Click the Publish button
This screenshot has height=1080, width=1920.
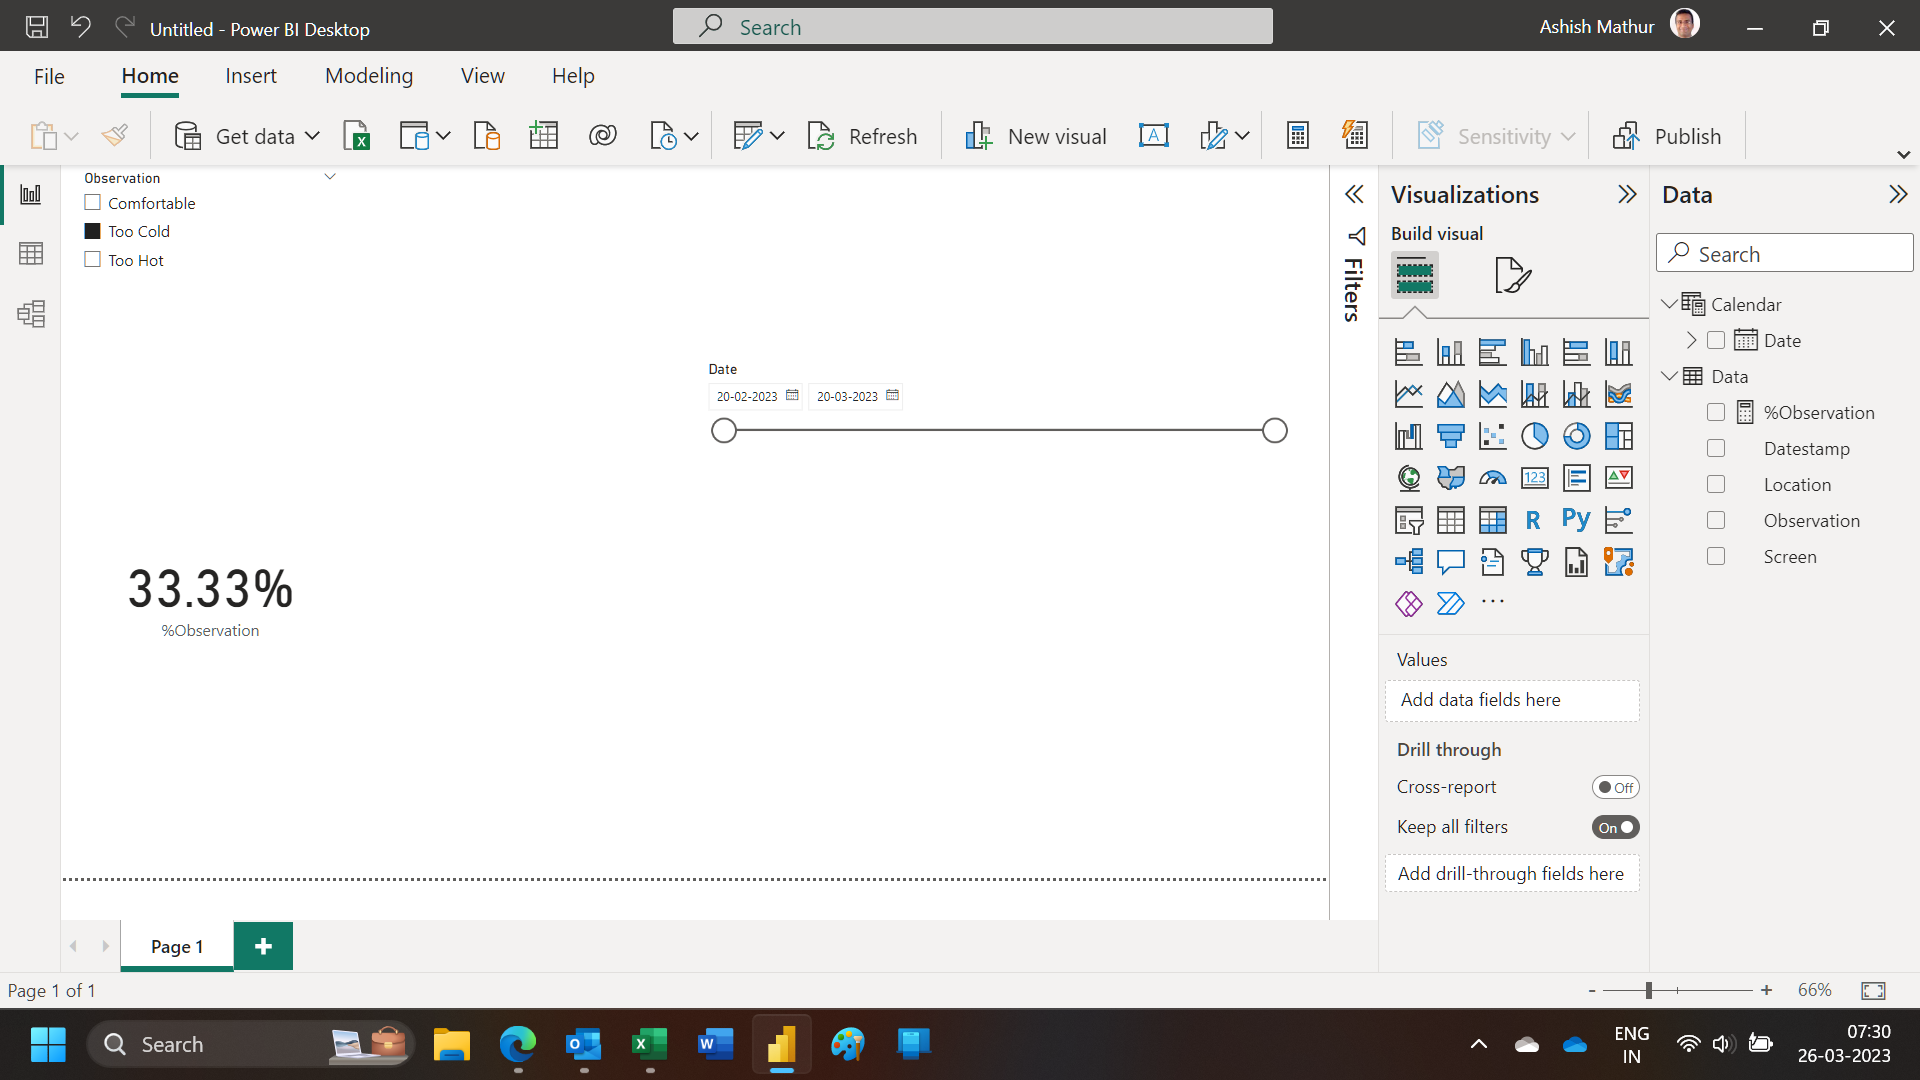tap(1667, 136)
